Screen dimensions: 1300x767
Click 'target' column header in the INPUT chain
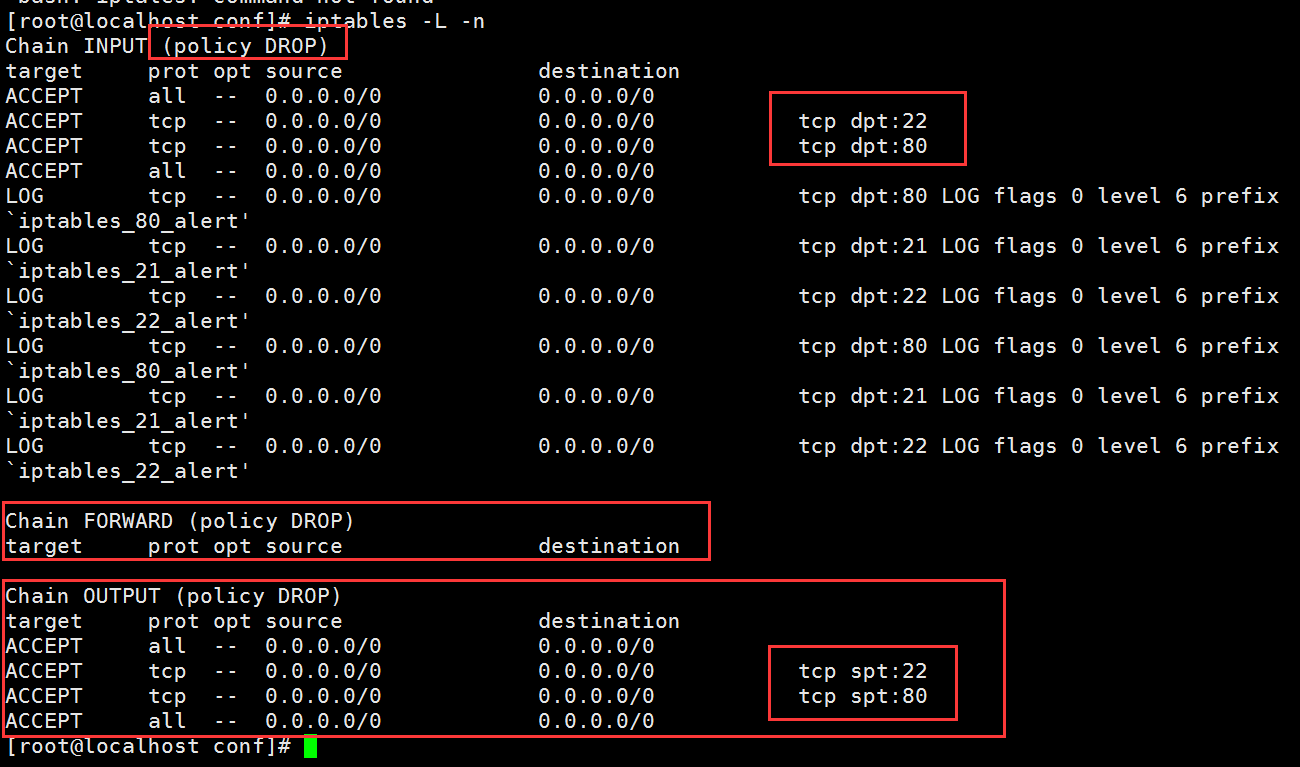[44, 71]
